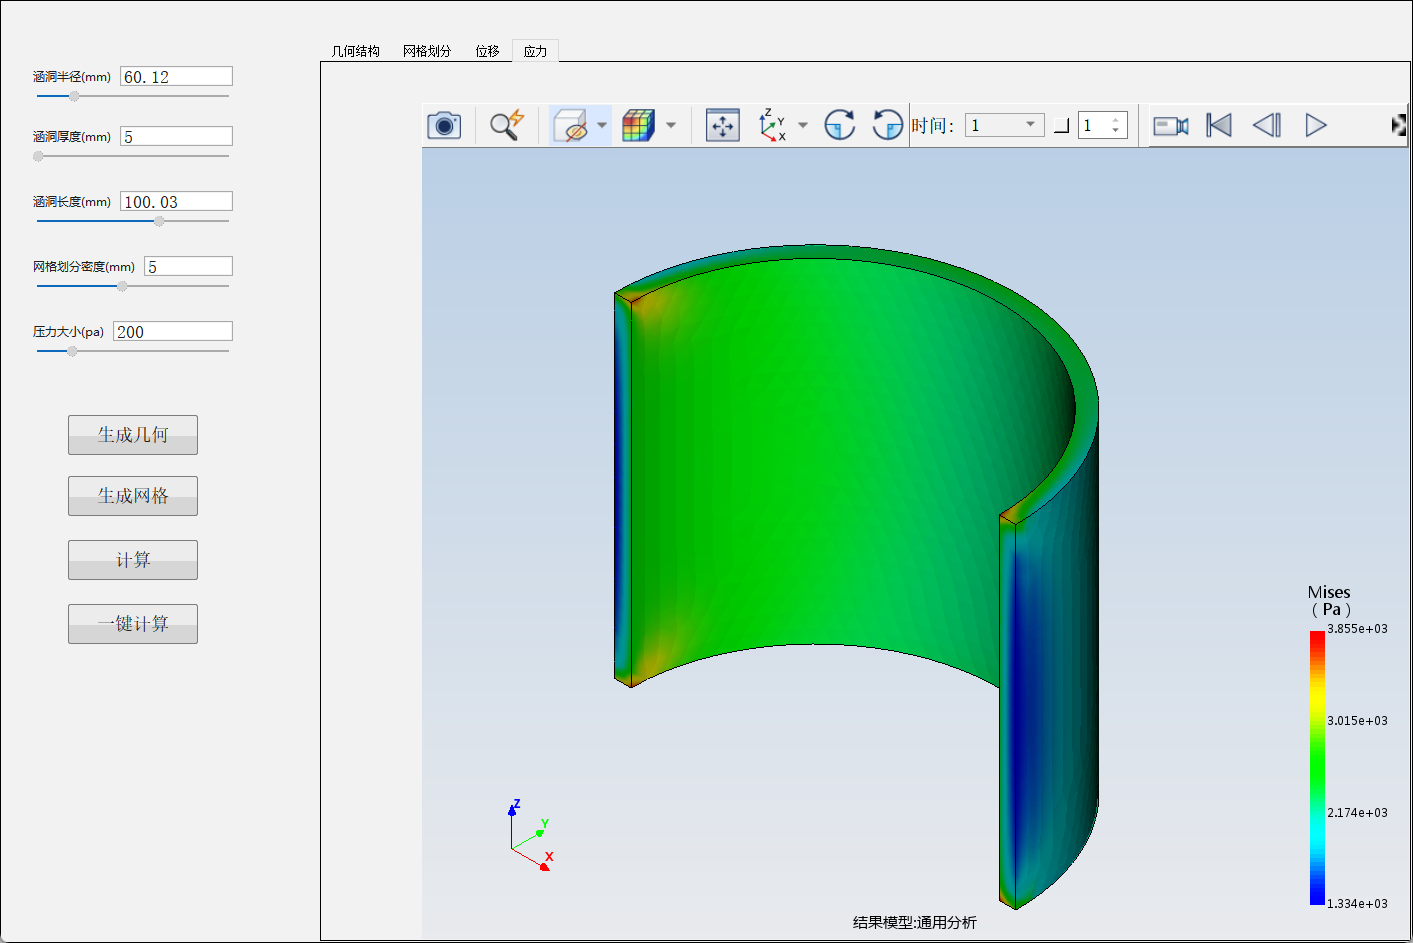Click the legend value 2.174e+03

click(x=1357, y=813)
